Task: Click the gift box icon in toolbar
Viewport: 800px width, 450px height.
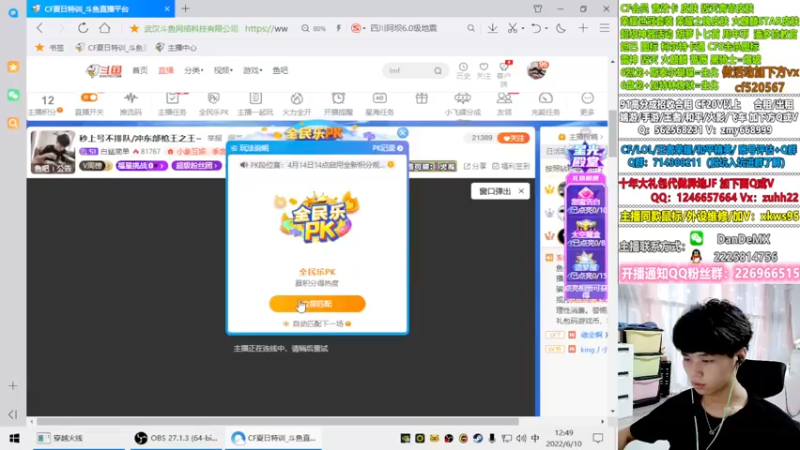Action: click(x=421, y=98)
